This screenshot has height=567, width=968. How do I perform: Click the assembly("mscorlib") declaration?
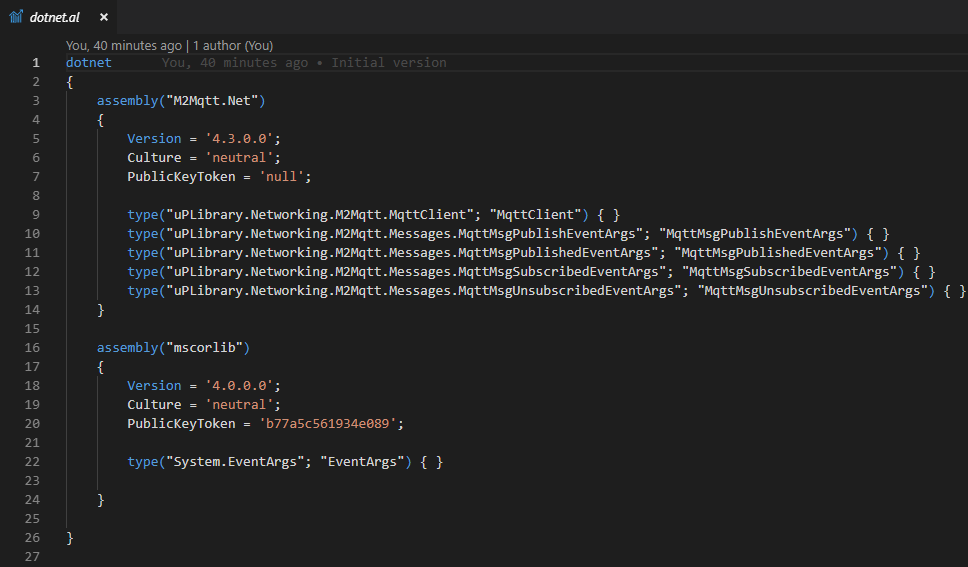pos(173,348)
